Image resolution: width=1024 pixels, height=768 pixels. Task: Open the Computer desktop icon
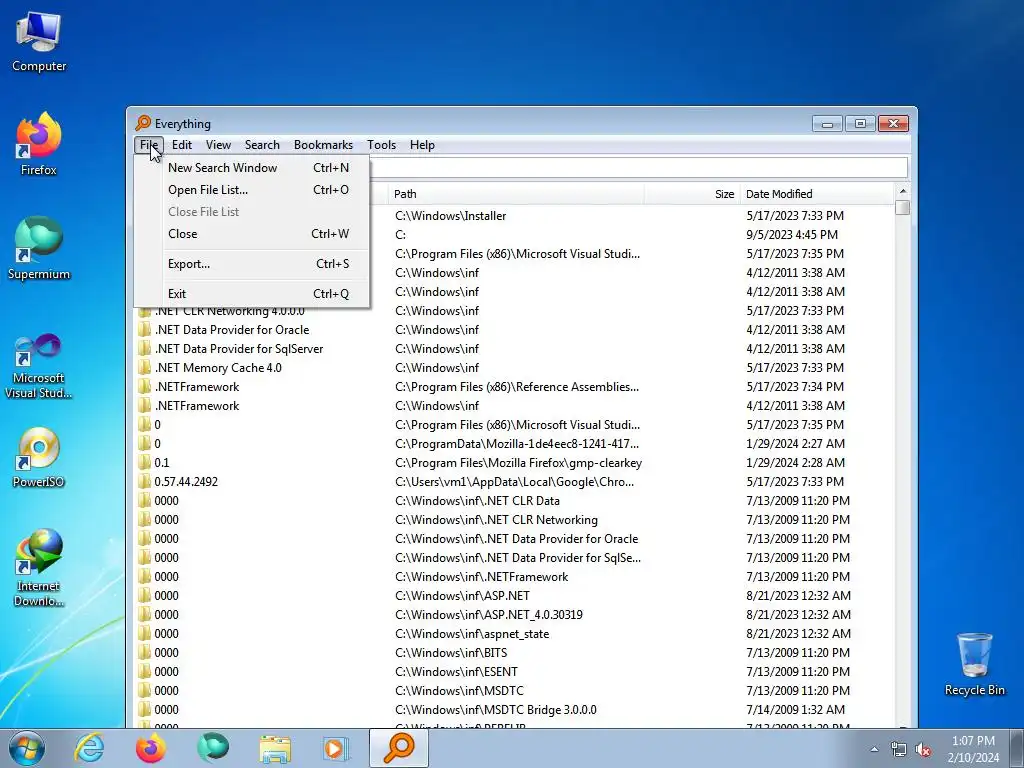pyautogui.click(x=39, y=42)
